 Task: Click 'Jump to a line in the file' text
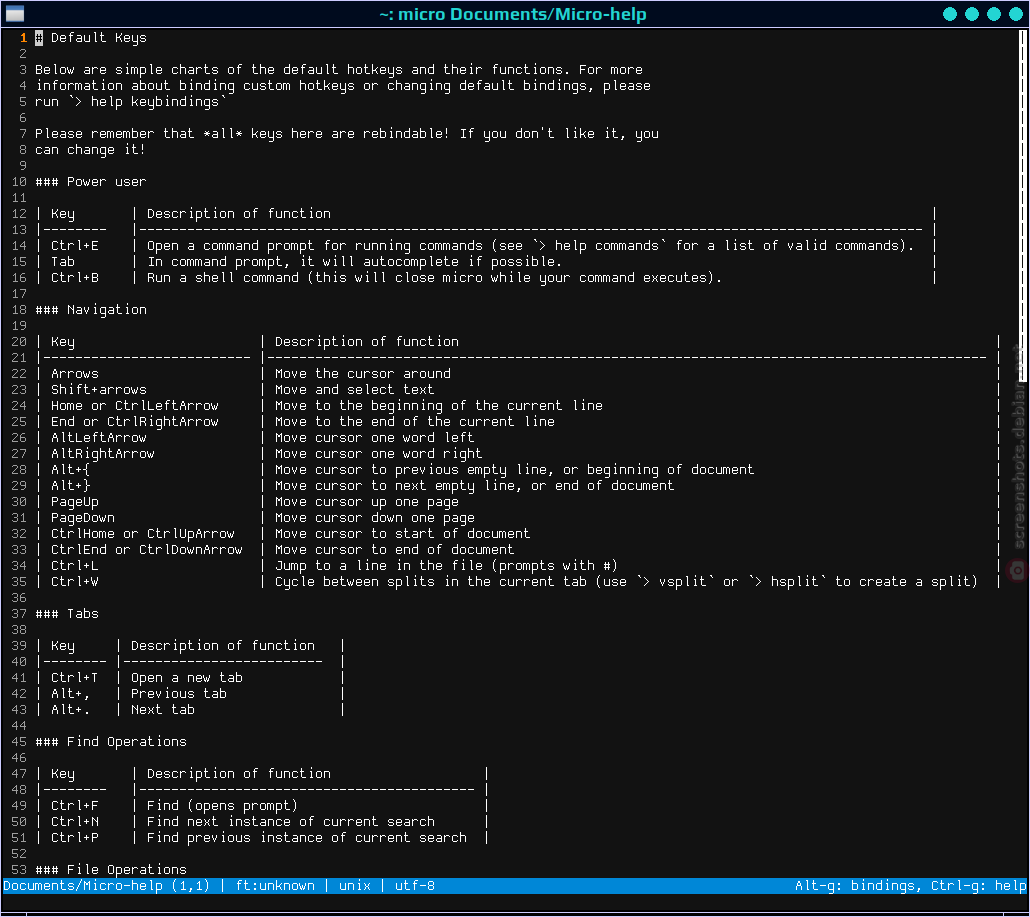378,566
